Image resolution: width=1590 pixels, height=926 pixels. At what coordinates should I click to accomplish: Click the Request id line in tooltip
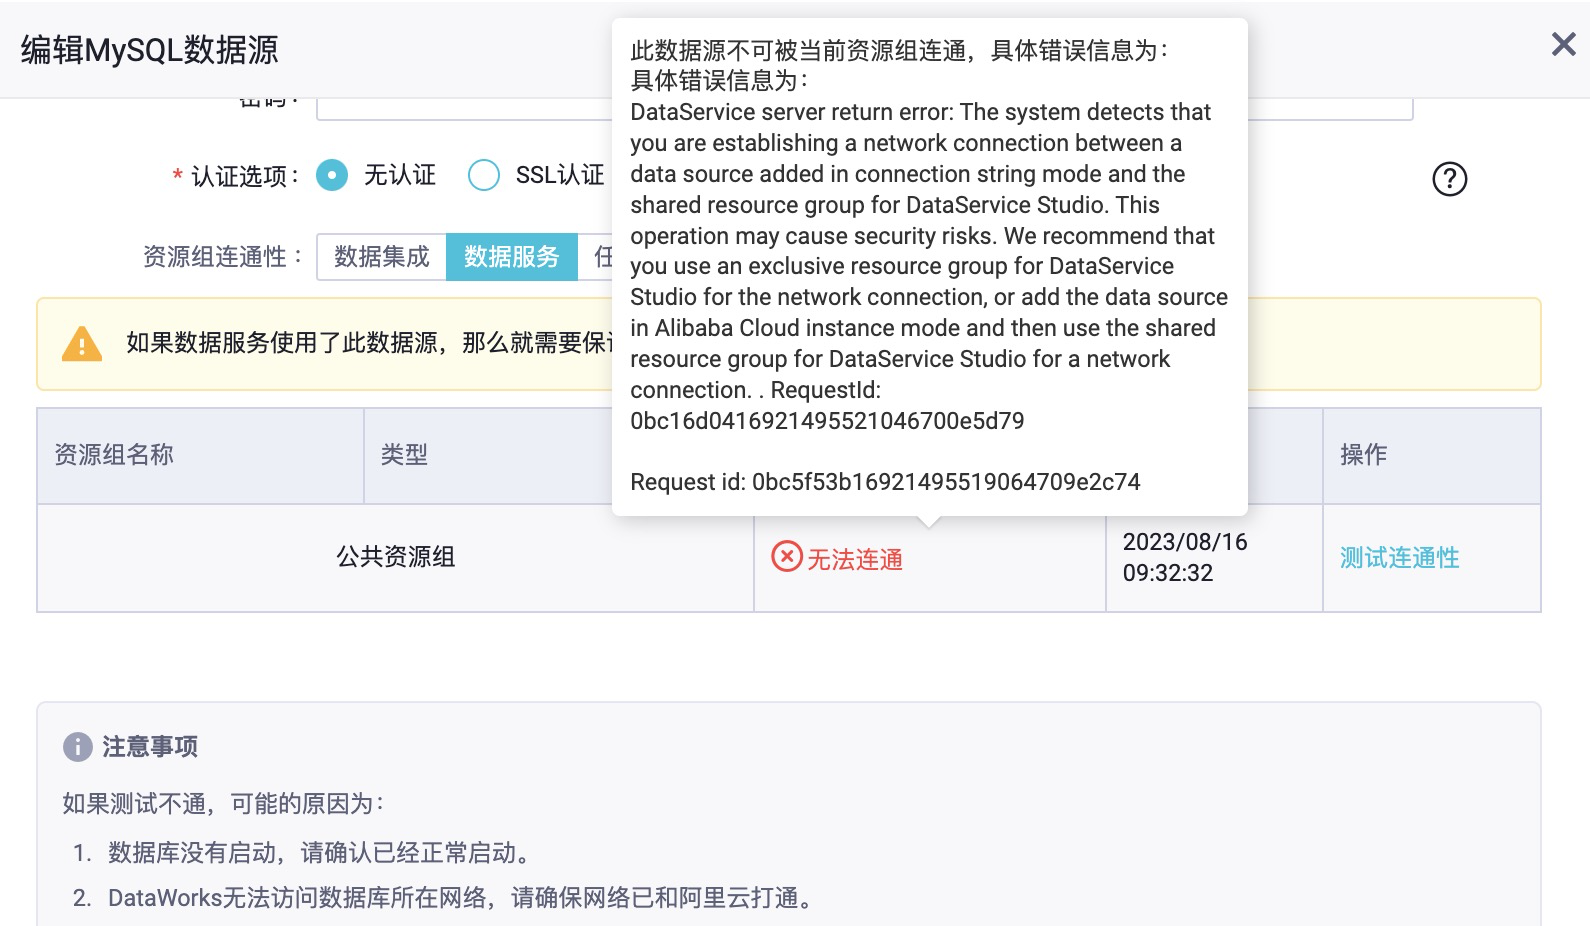[x=884, y=482]
